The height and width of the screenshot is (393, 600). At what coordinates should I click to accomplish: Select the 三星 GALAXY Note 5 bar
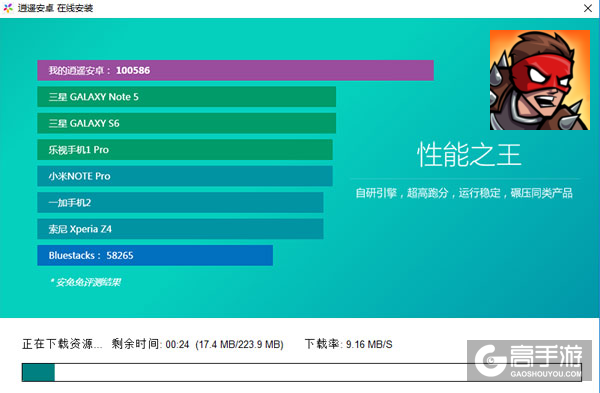(186, 97)
